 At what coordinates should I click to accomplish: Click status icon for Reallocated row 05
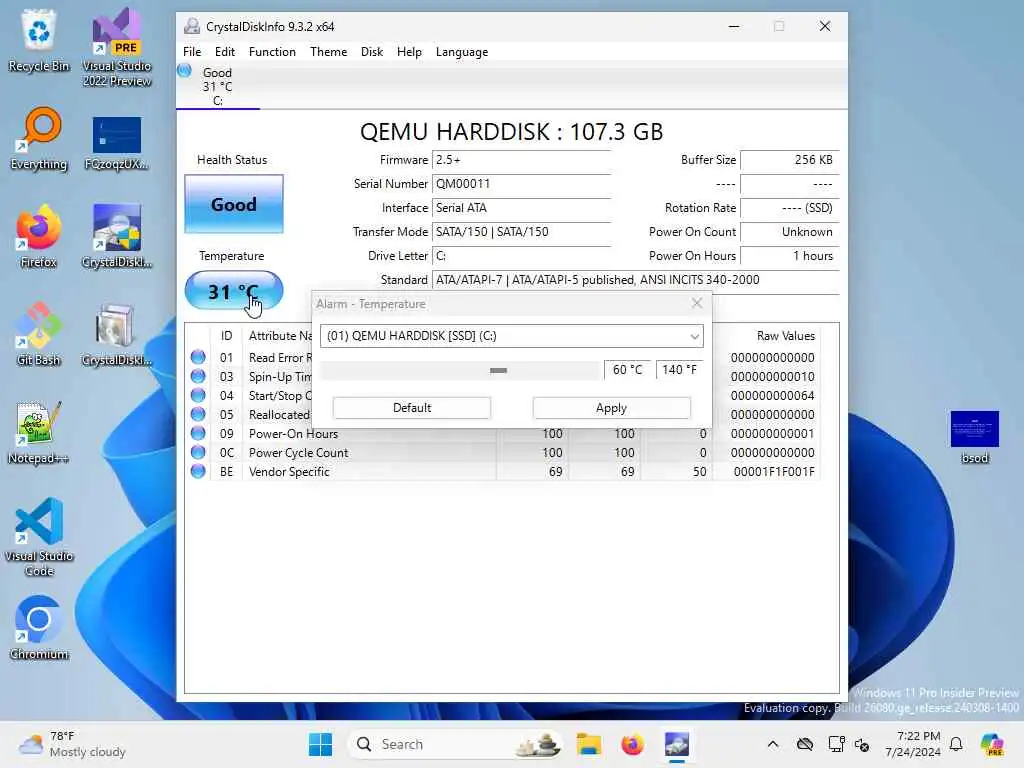[198, 414]
